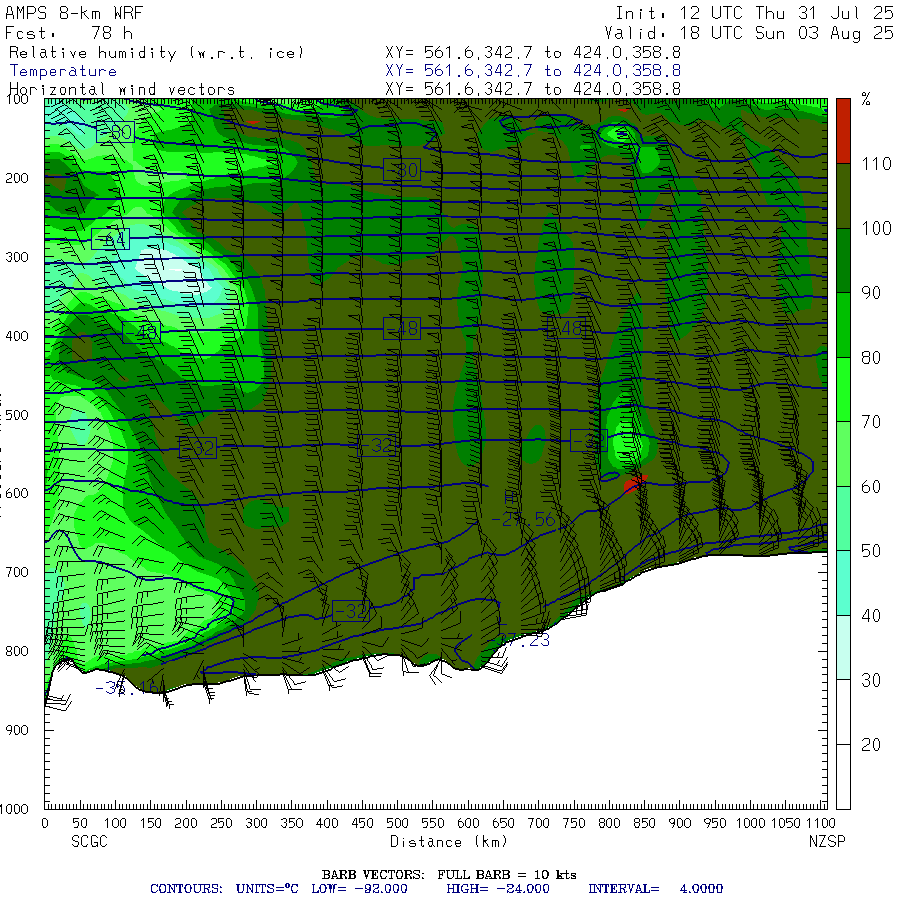
Task: Click the "300" pressure axis tick label
Action: 17,257
